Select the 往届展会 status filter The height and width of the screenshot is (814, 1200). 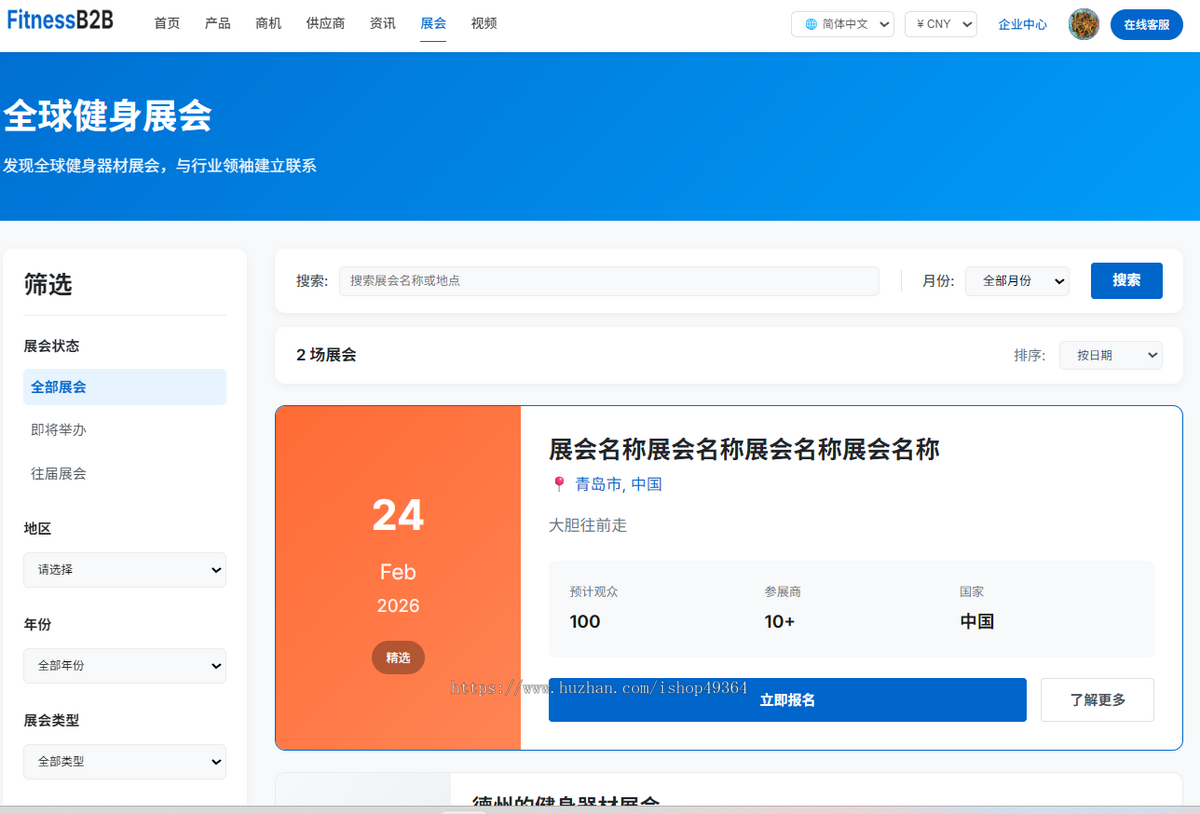tap(125, 474)
